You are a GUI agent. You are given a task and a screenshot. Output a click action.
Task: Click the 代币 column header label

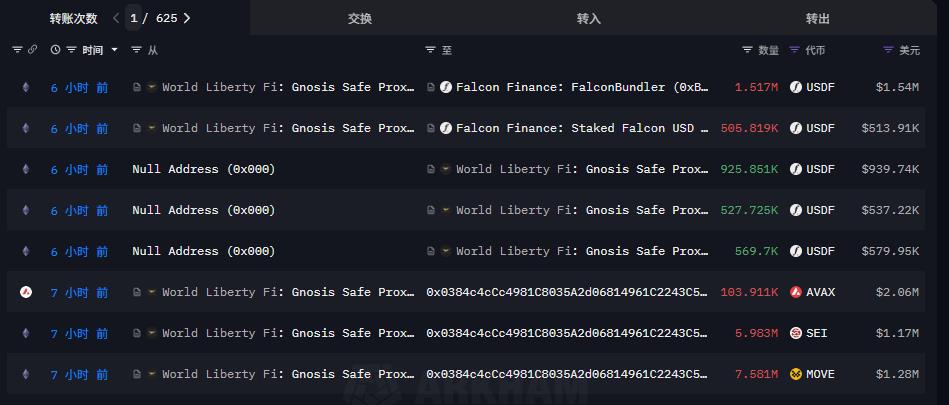pos(816,50)
